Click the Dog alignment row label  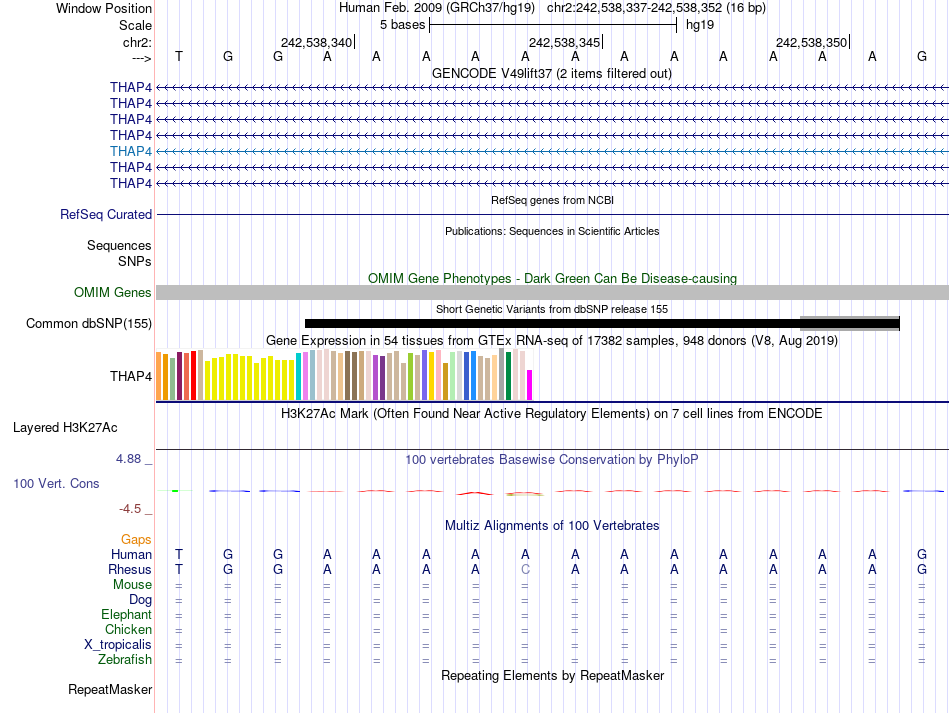point(141,600)
